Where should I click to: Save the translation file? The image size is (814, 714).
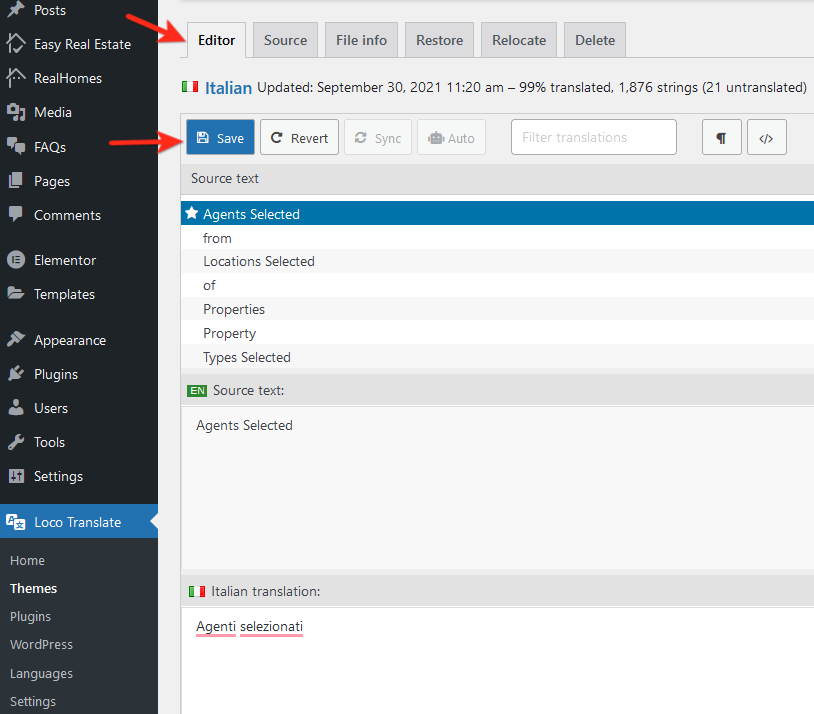click(x=221, y=138)
